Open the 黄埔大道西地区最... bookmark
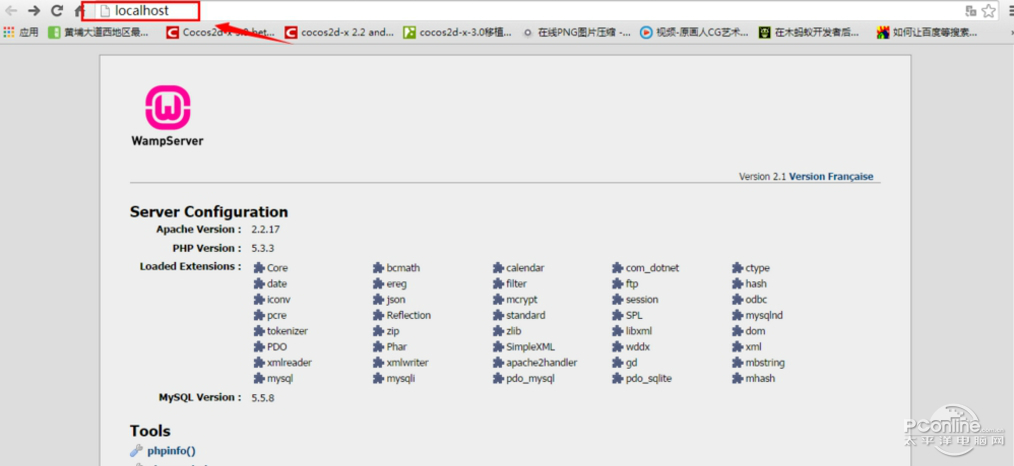1014x466 pixels. tap(98, 32)
